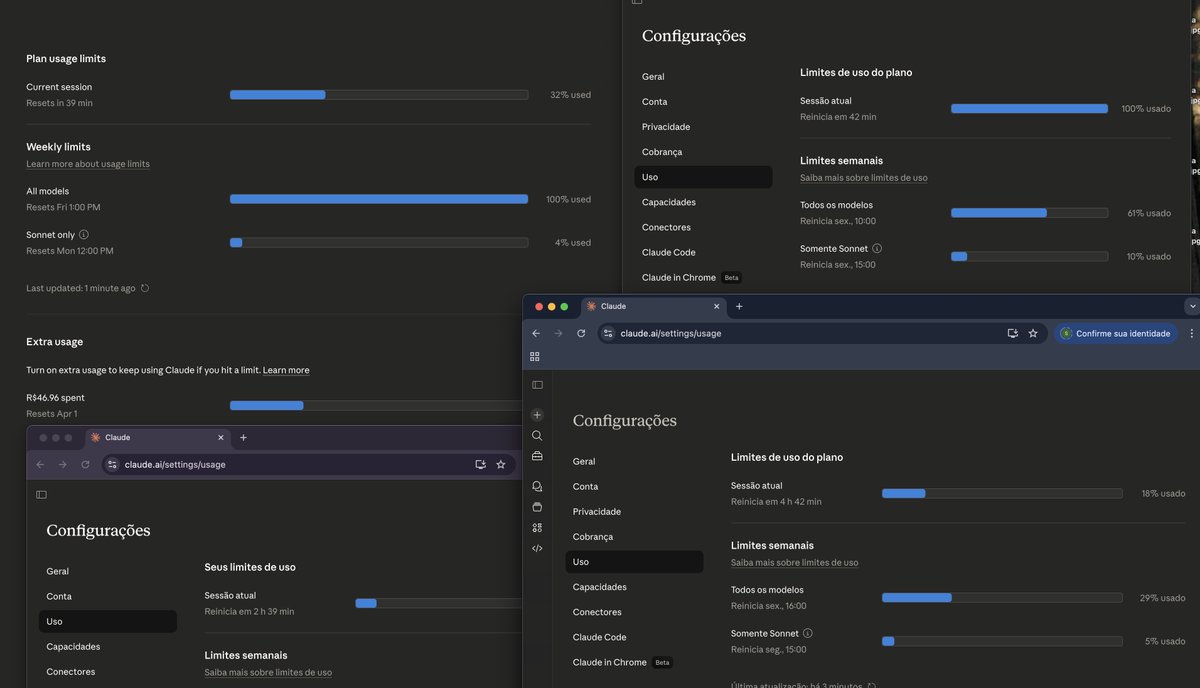
Task: Toggle Claude sidebar in bottom-left Chrome window
Action: [x=41, y=494]
